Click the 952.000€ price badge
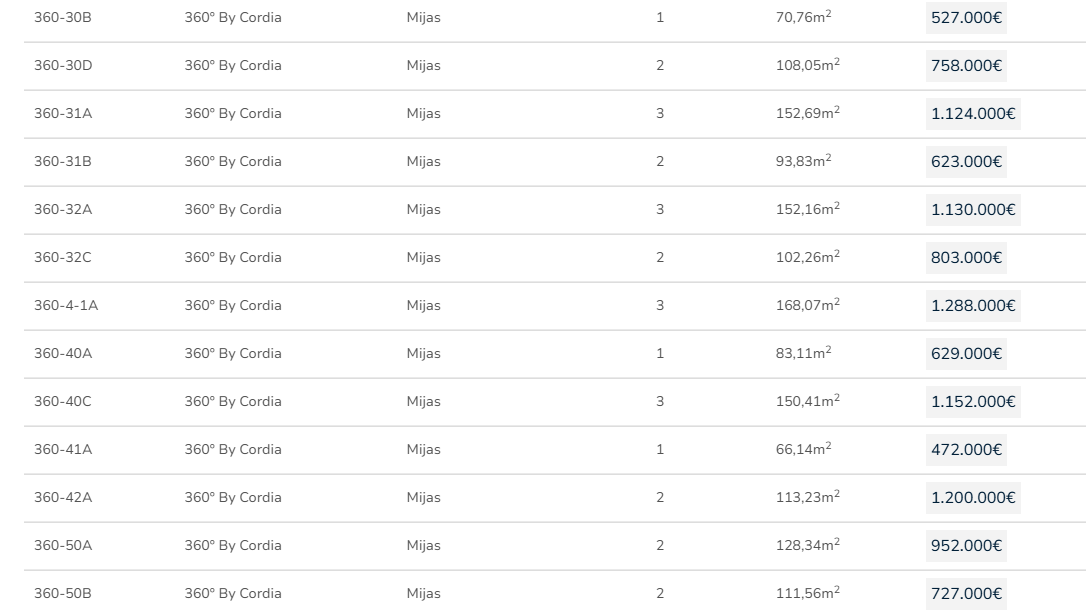This screenshot has height=615, width=1086. click(966, 546)
